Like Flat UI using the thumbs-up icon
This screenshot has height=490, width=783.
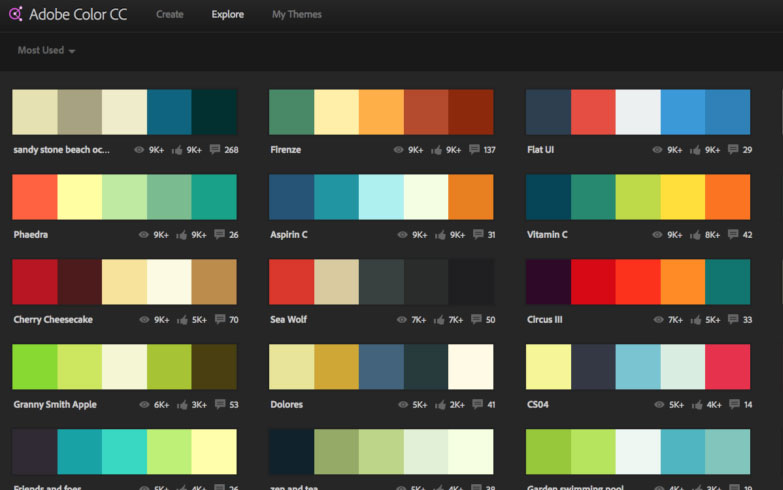(x=695, y=149)
